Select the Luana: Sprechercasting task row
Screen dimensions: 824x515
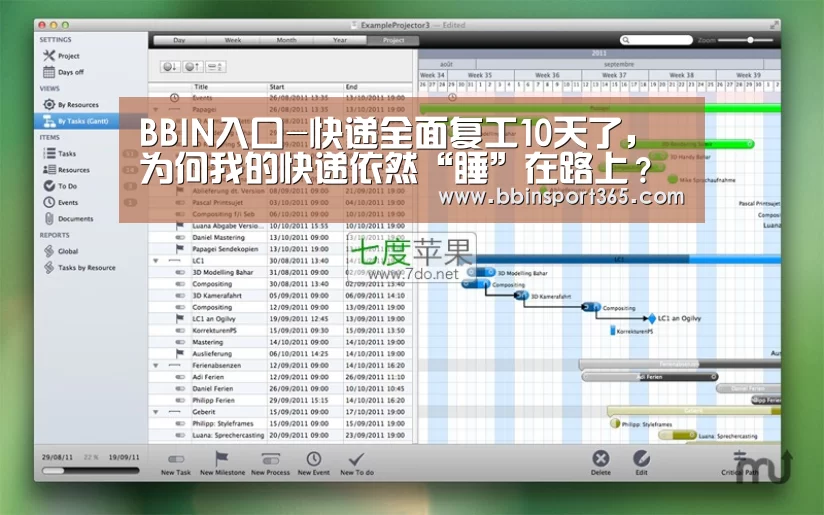pos(281,435)
